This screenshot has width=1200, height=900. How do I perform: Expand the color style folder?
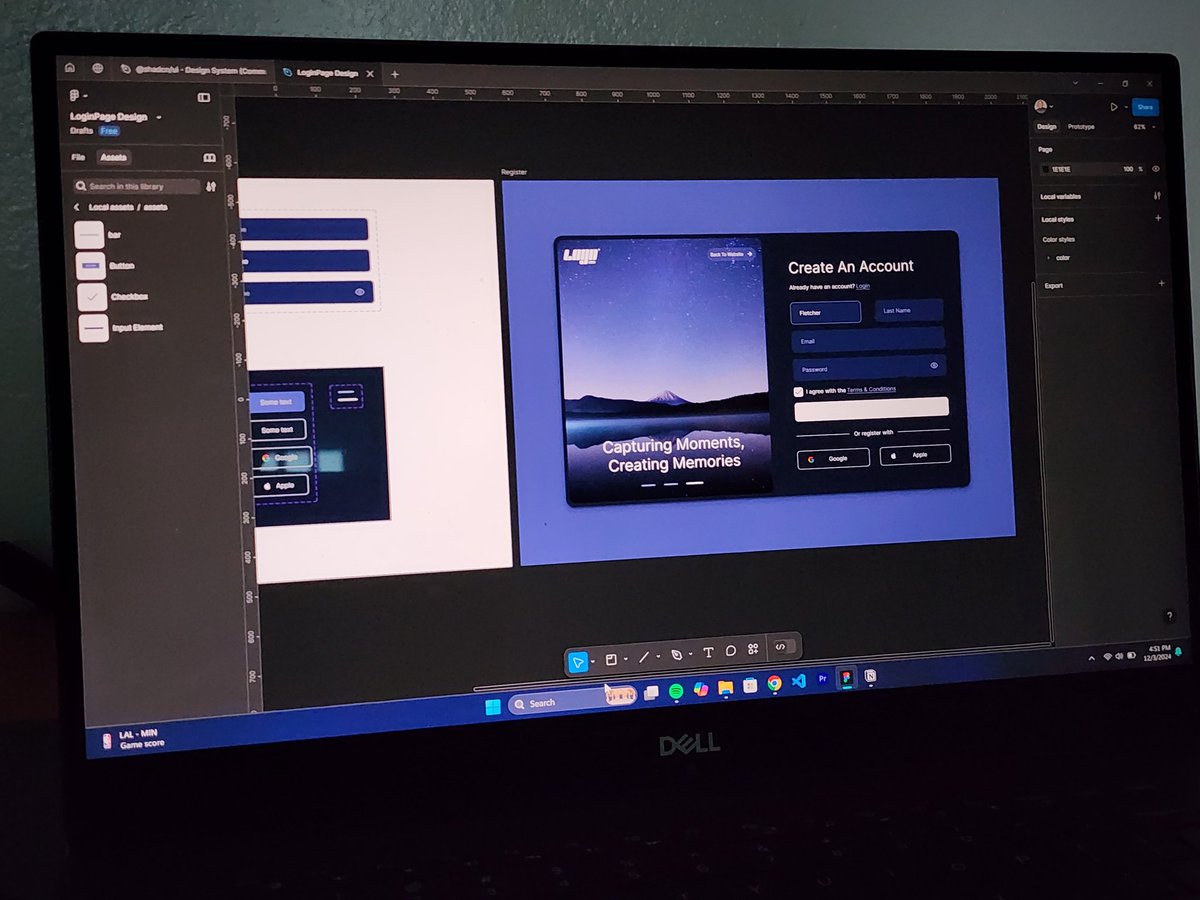click(1048, 257)
